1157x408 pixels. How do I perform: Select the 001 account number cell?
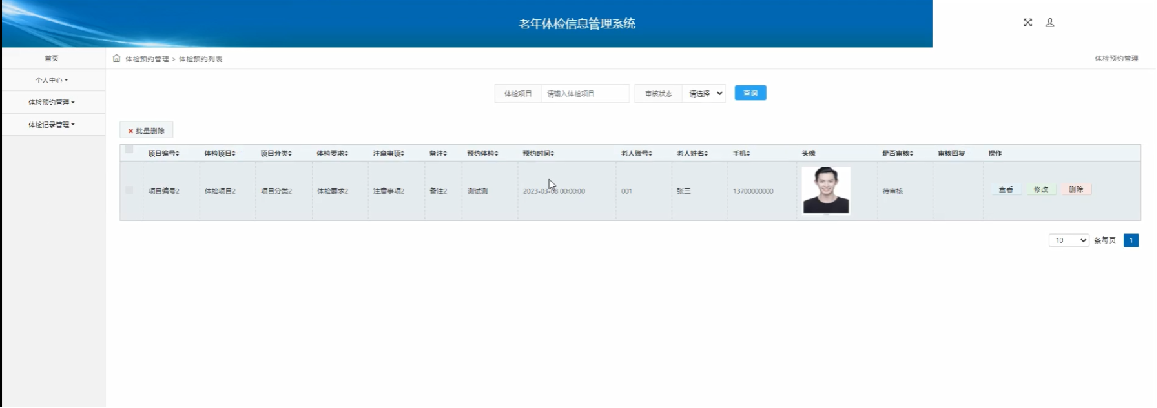626,191
